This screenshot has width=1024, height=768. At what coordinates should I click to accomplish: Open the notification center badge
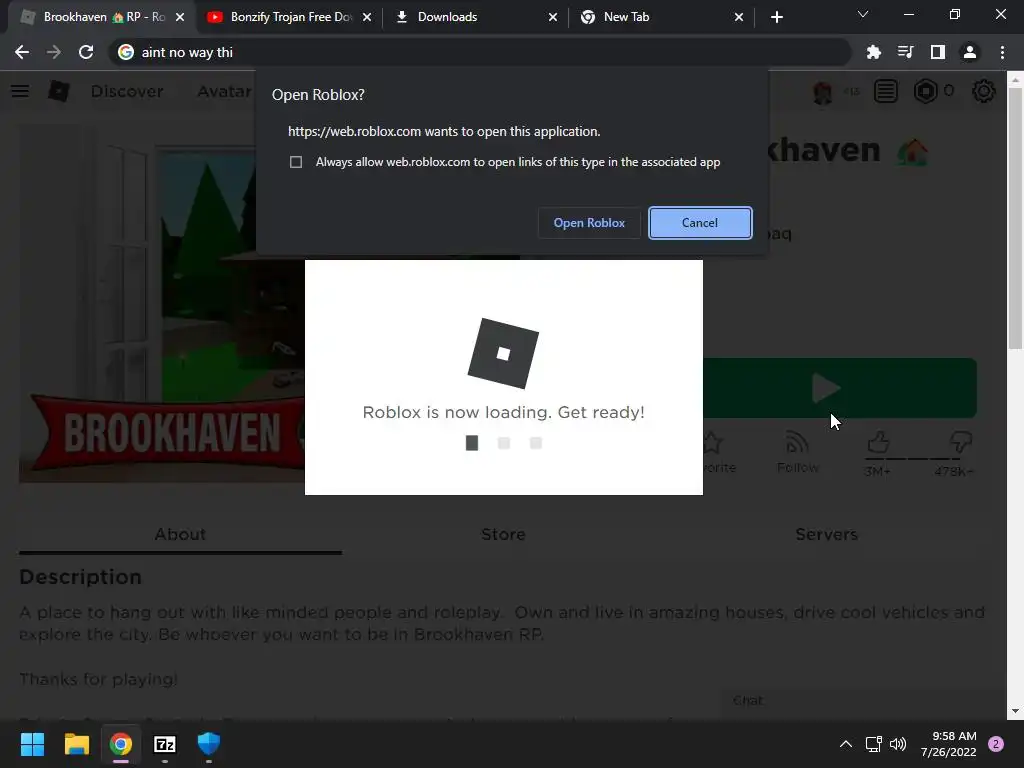coord(996,744)
